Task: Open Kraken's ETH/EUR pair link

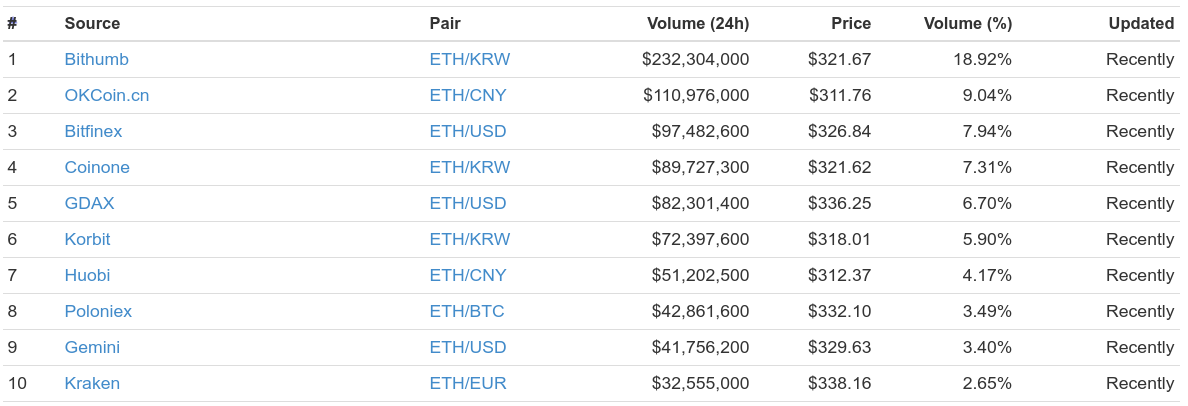Action: point(467,383)
